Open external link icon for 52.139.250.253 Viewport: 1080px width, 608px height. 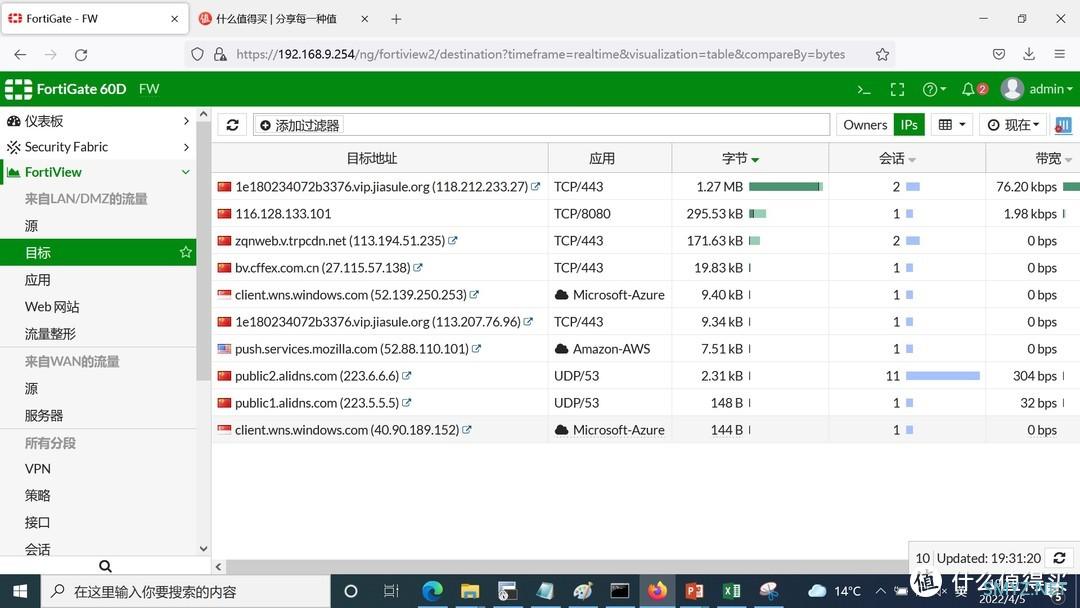click(474, 294)
